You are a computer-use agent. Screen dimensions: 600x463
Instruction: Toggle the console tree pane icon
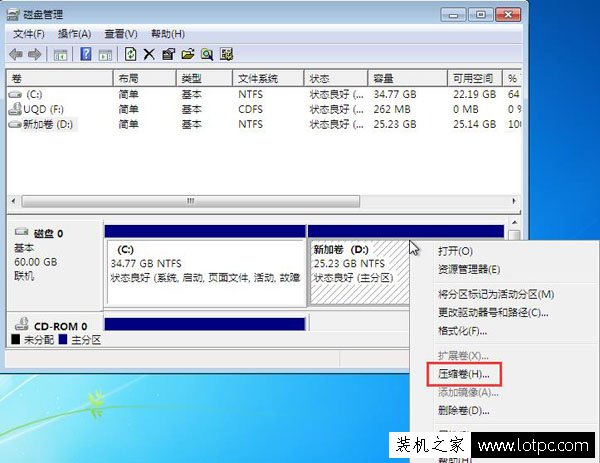60,55
